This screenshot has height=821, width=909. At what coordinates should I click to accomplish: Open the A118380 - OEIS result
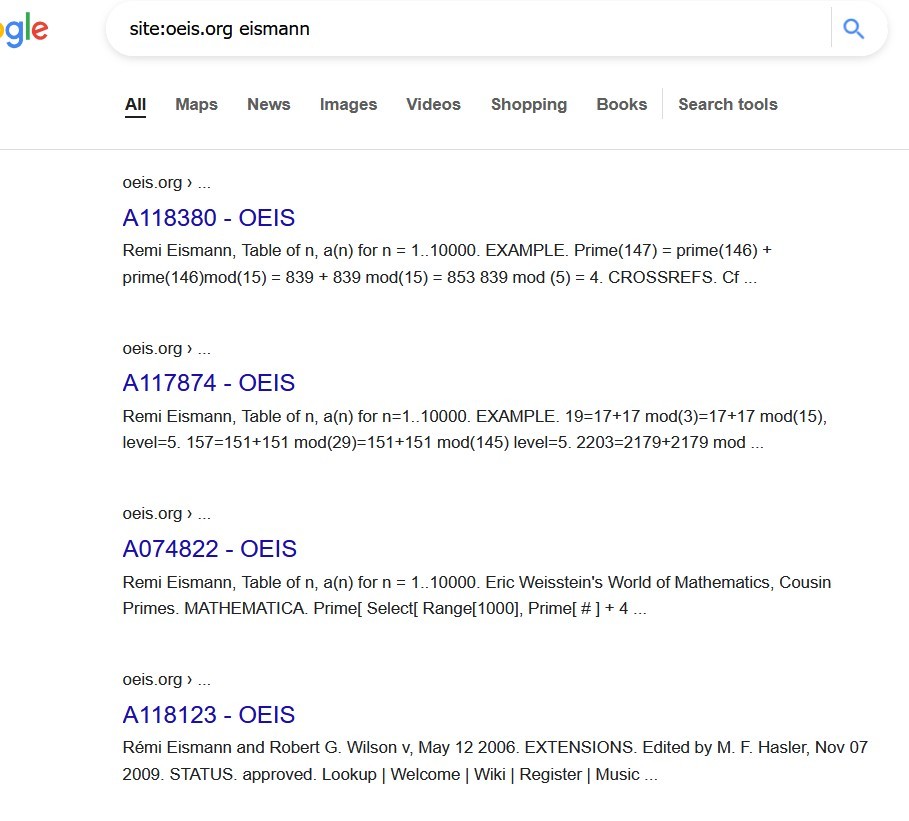[209, 218]
